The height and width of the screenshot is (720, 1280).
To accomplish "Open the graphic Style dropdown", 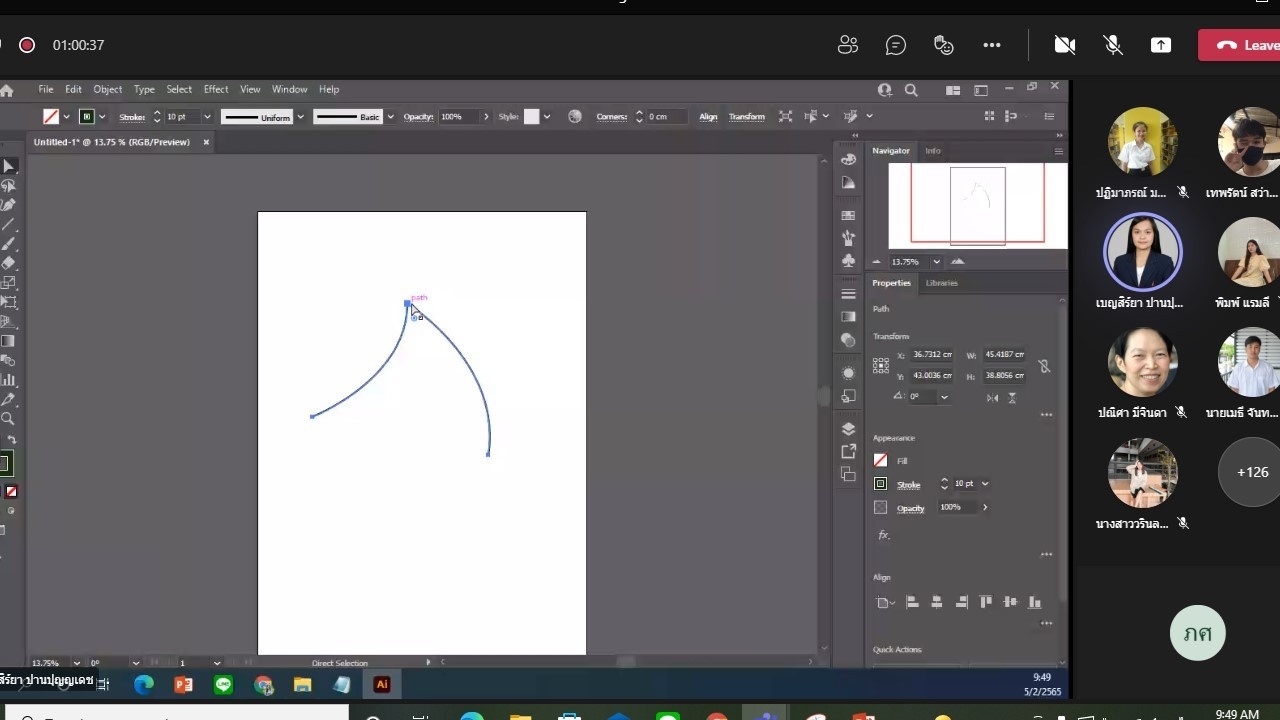I will (546, 117).
